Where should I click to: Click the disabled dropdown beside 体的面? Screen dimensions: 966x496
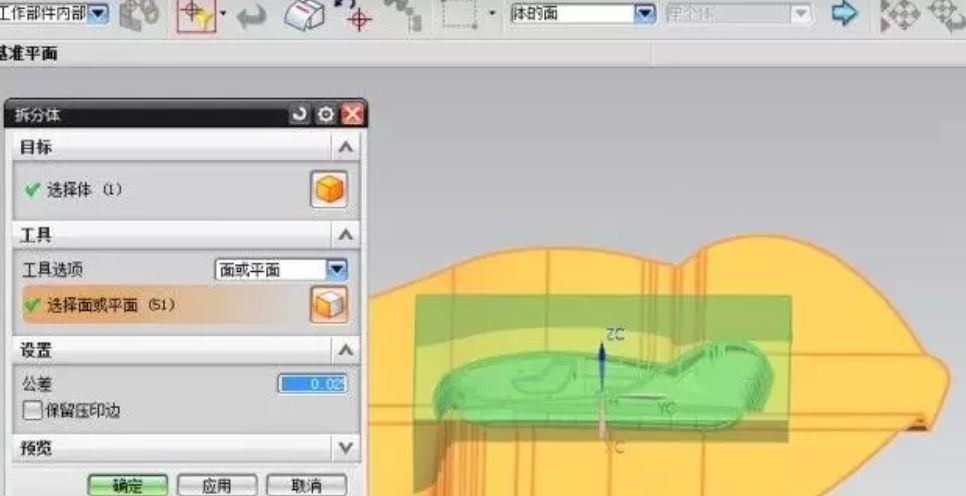click(x=739, y=14)
